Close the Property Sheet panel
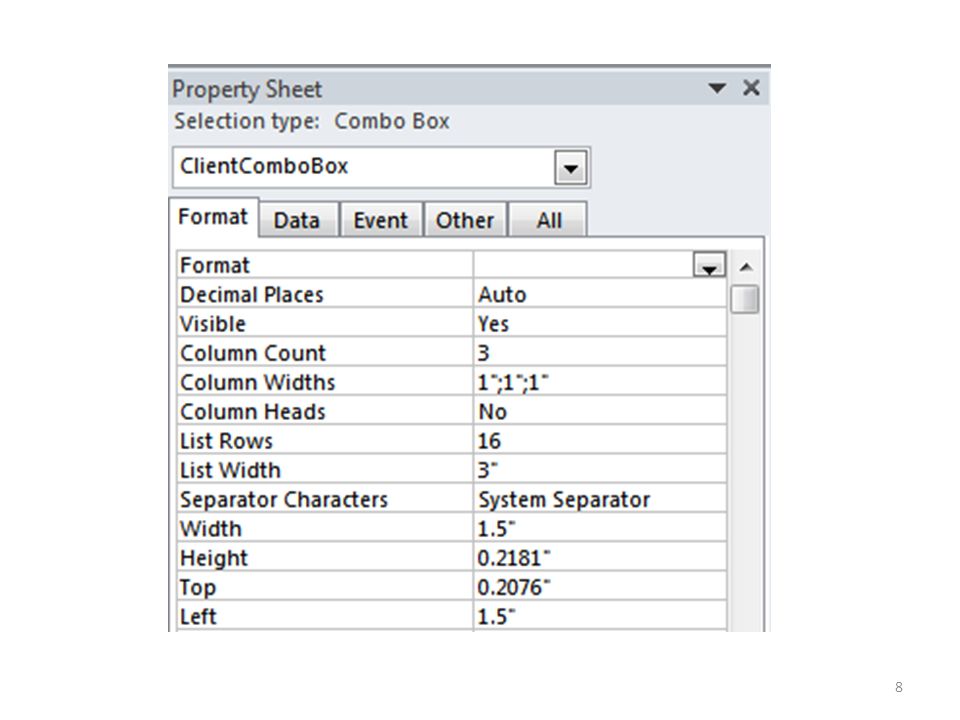The width and height of the screenshot is (960, 720). click(x=751, y=88)
